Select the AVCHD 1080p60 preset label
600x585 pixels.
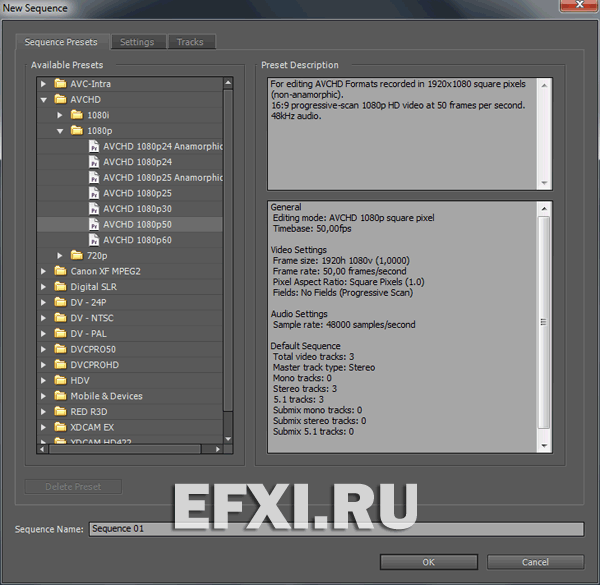(137, 240)
